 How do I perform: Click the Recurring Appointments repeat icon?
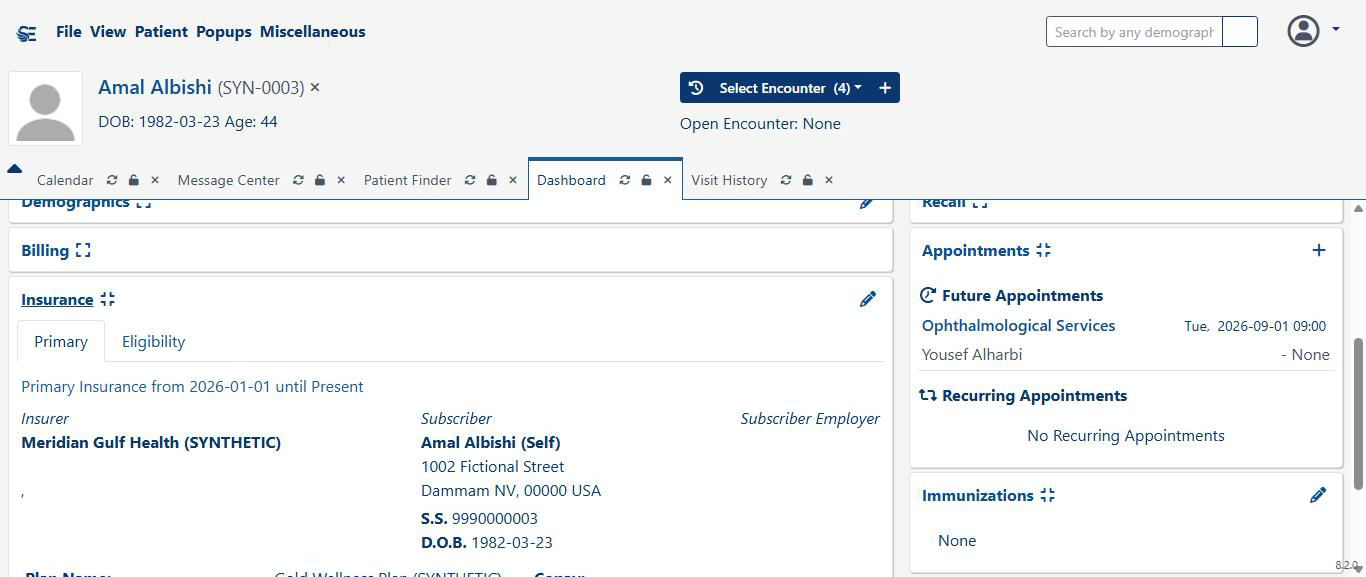click(x=928, y=395)
